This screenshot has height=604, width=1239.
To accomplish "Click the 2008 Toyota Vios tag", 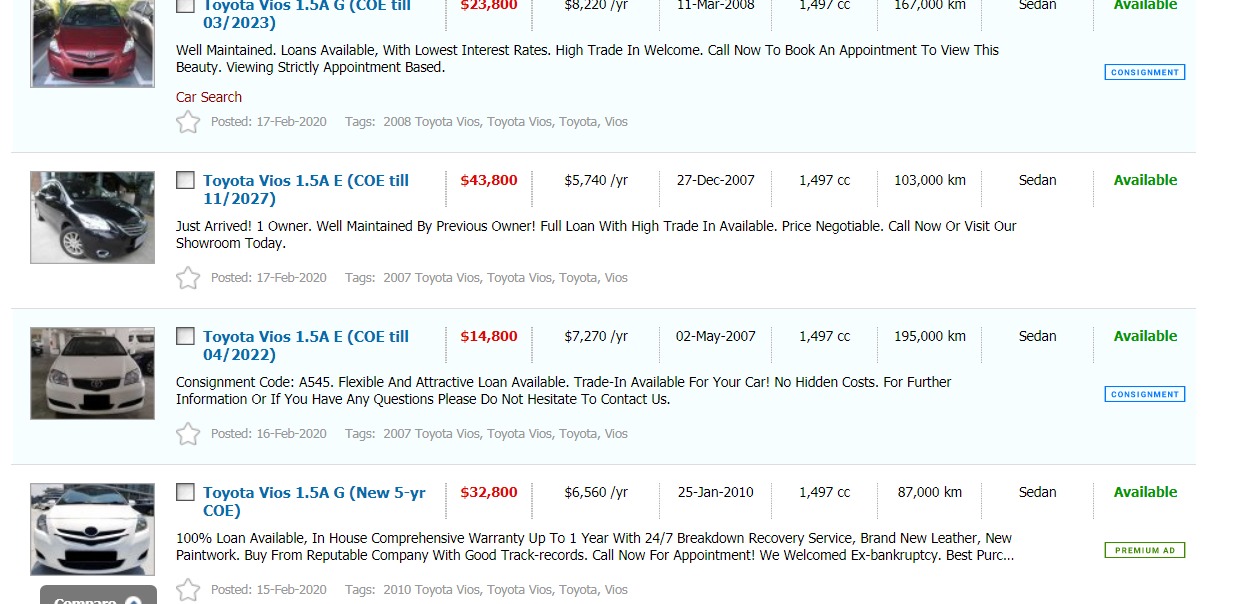I will (x=431, y=122).
